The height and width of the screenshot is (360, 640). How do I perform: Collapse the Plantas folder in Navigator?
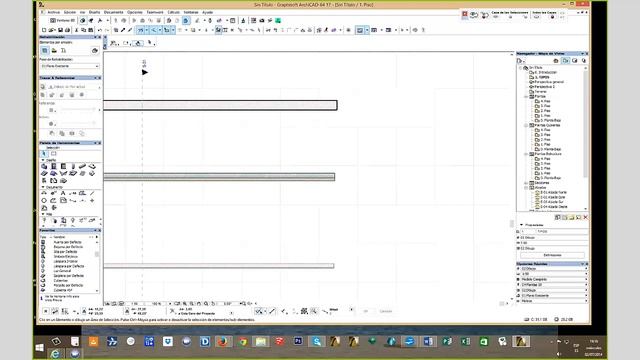(526, 97)
